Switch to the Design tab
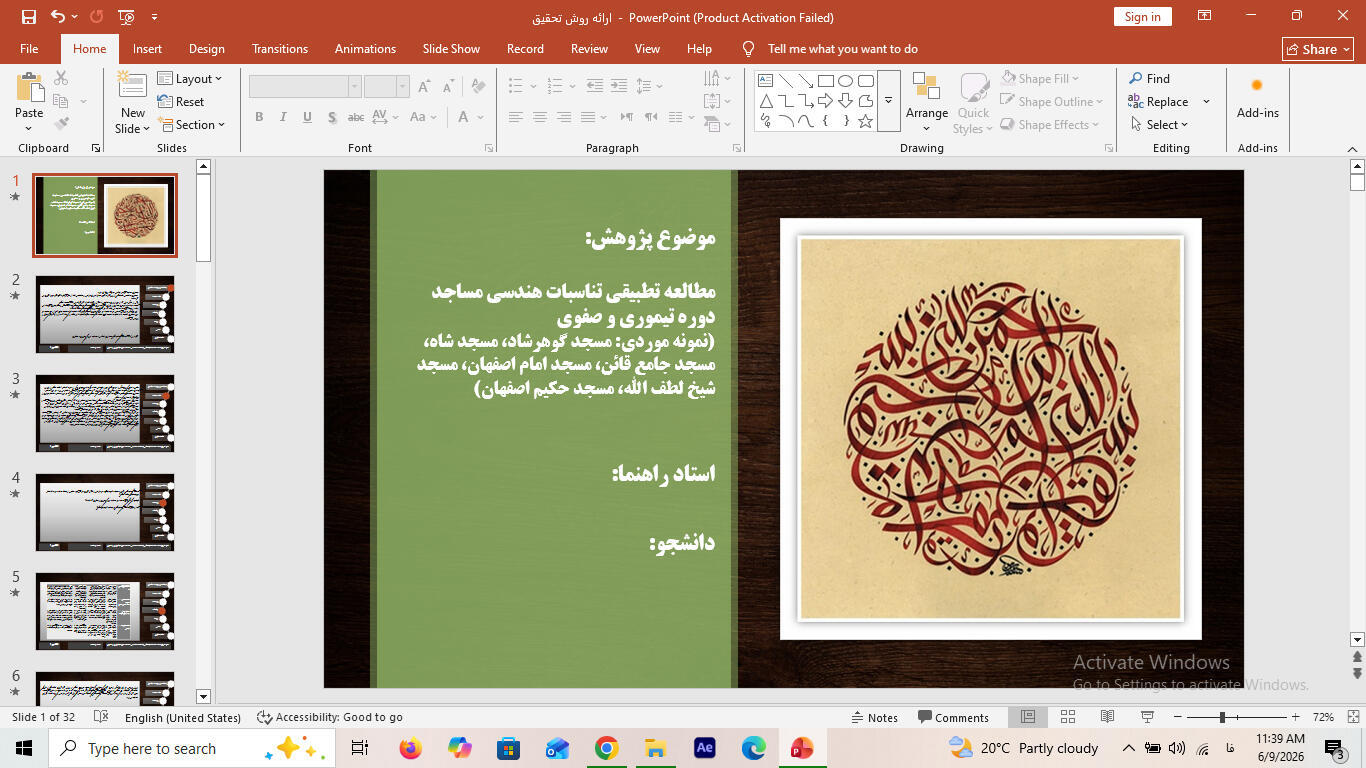The height and width of the screenshot is (768, 1366). tap(206, 48)
